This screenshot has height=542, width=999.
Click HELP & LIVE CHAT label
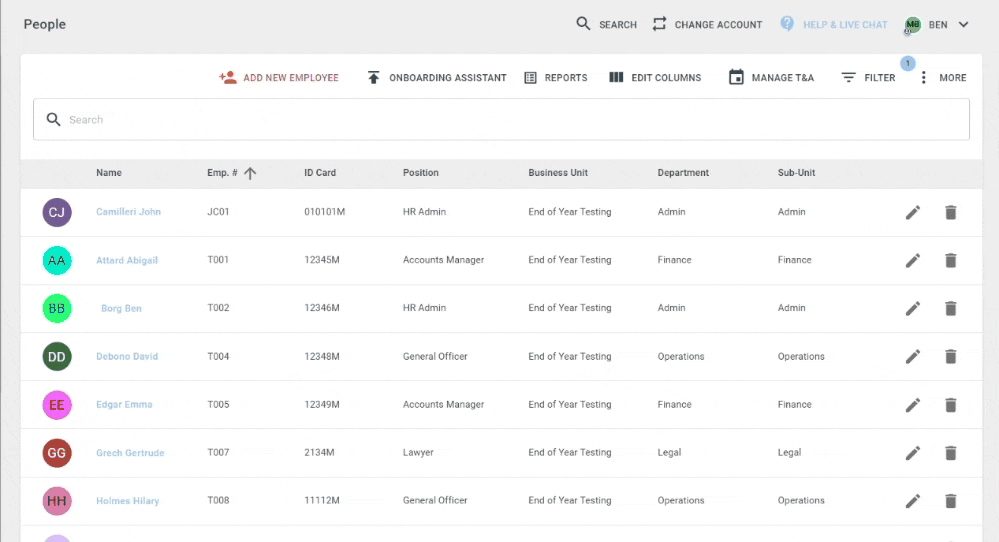845,25
